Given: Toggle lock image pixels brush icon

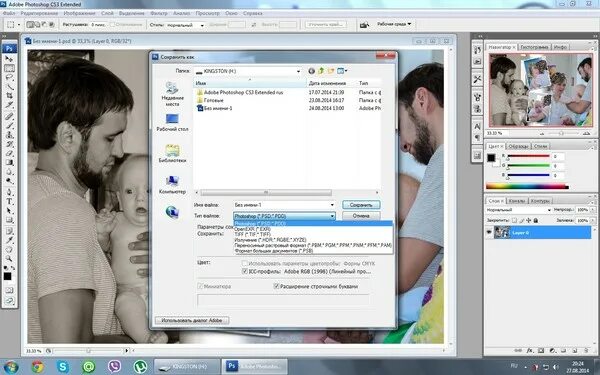Looking at the screenshot, I should click(522, 220).
